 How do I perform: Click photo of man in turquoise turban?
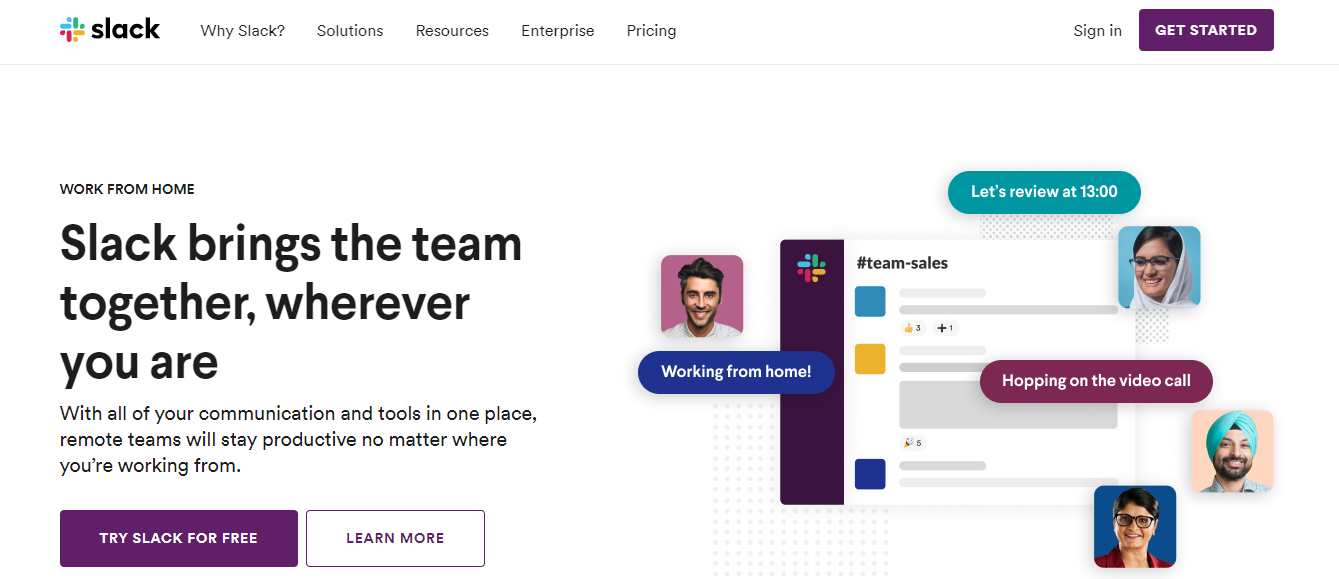point(1232,451)
